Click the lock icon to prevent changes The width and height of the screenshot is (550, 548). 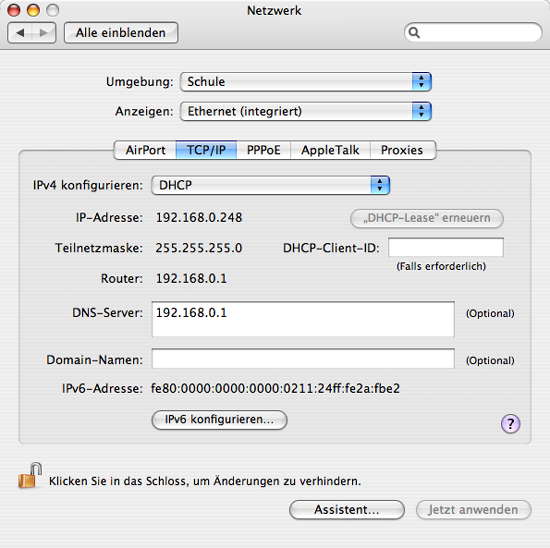coord(29,476)
